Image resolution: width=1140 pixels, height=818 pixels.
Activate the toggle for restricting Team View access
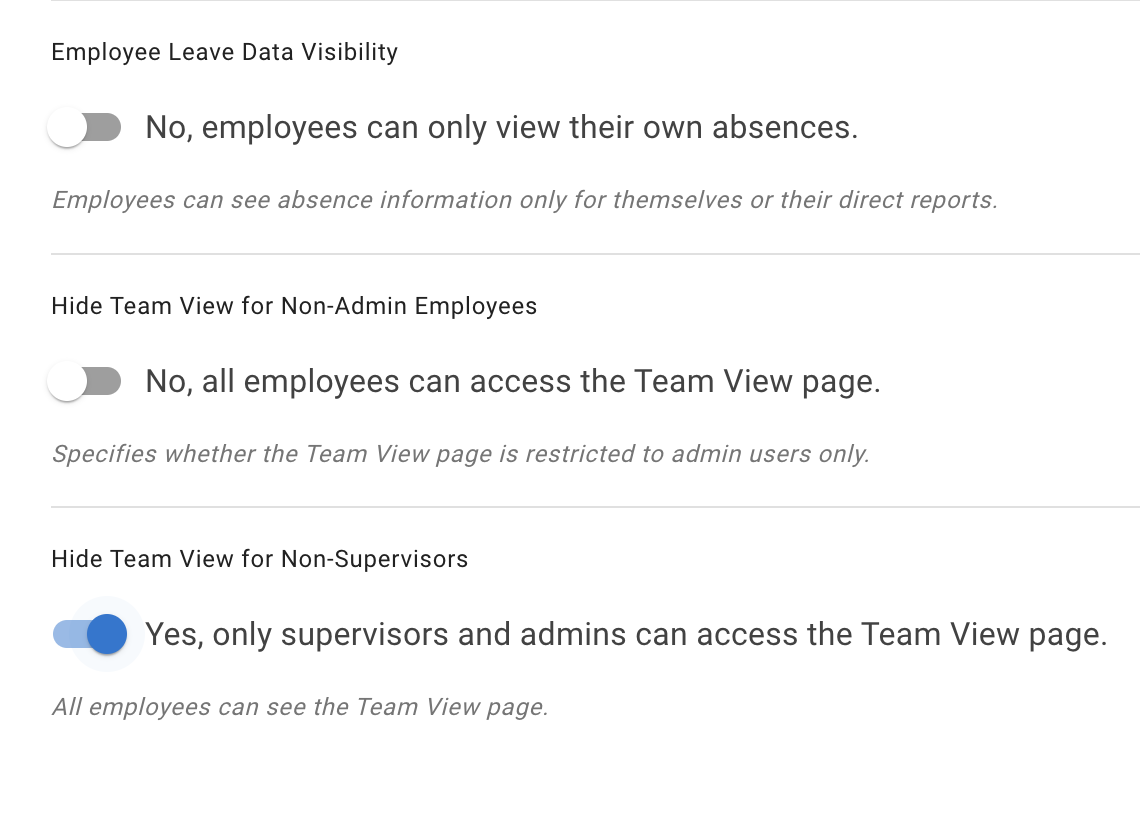[85, 381]
